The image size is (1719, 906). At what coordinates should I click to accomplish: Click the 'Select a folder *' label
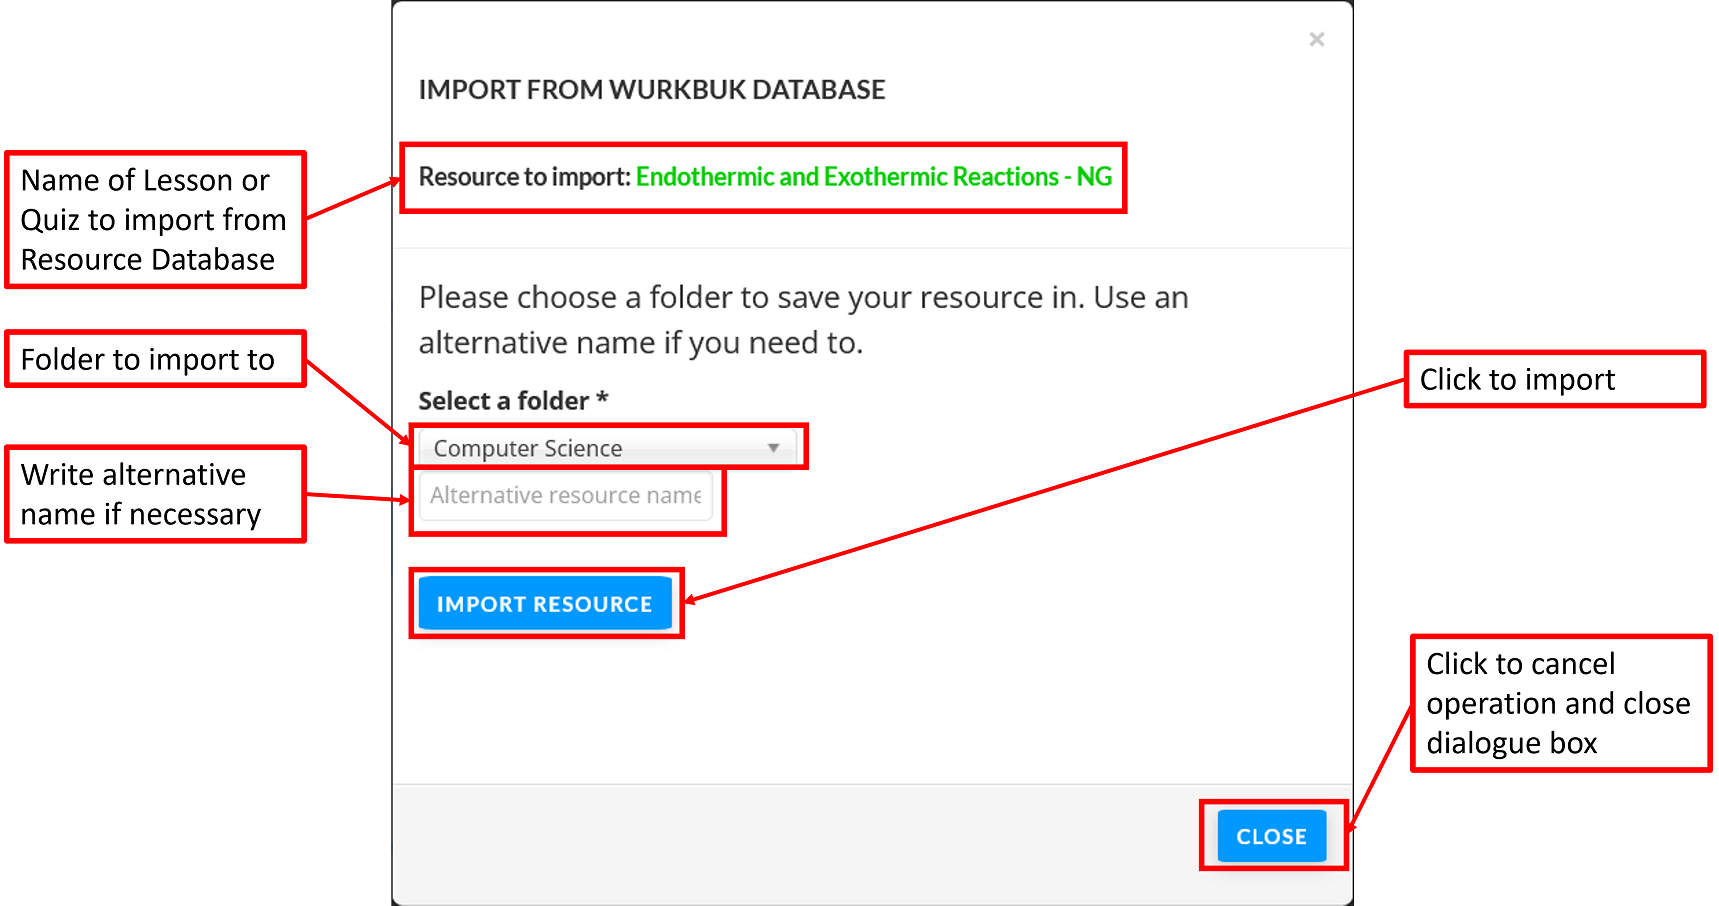coord(503,401)
